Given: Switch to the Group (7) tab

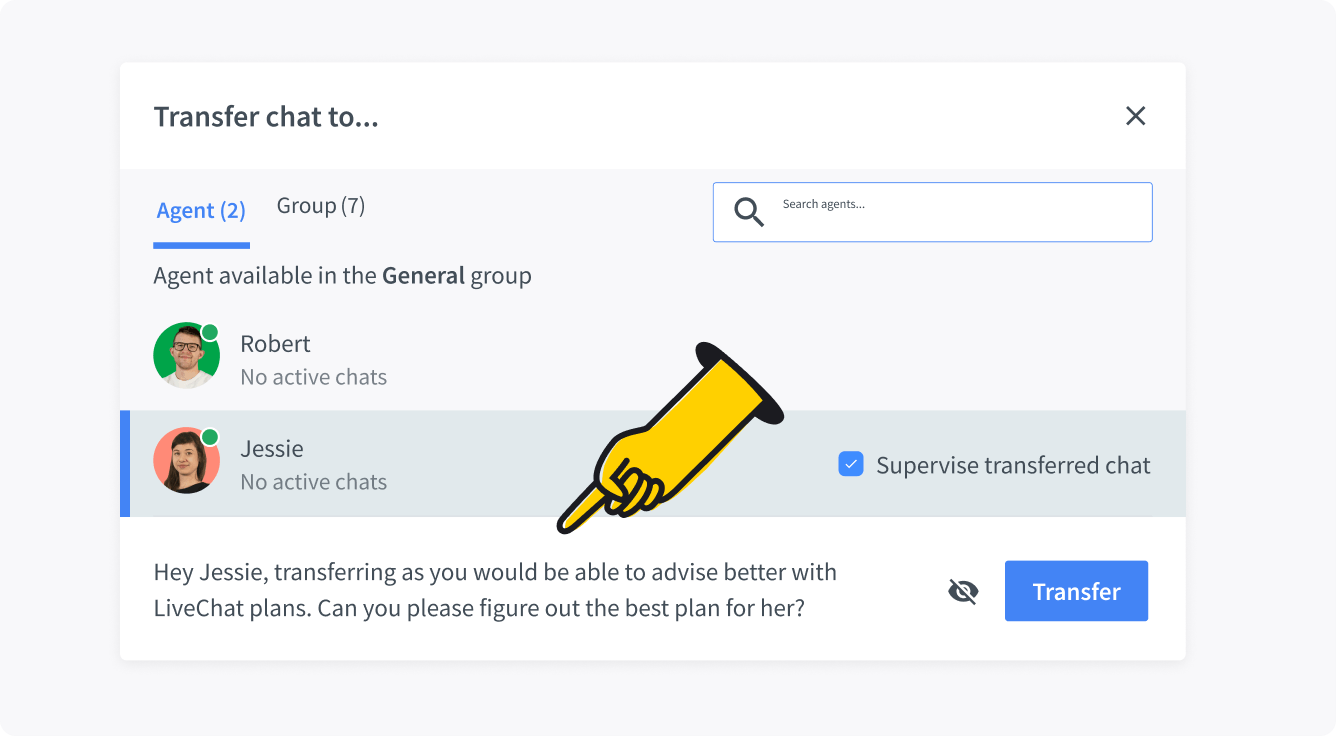Looking at the screenshot, I should click(320, 205).
